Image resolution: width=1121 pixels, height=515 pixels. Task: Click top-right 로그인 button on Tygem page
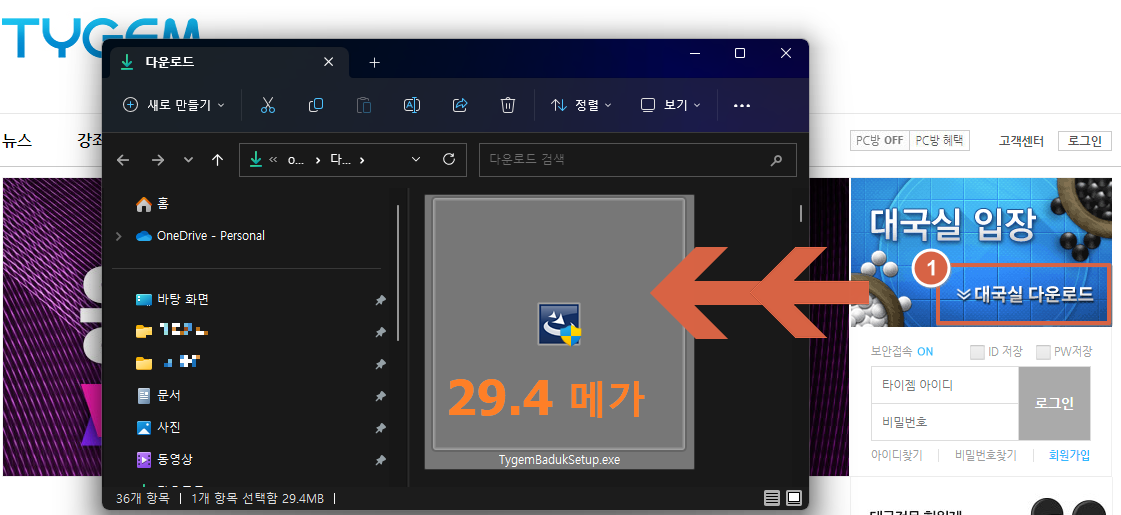point(1085,140)
